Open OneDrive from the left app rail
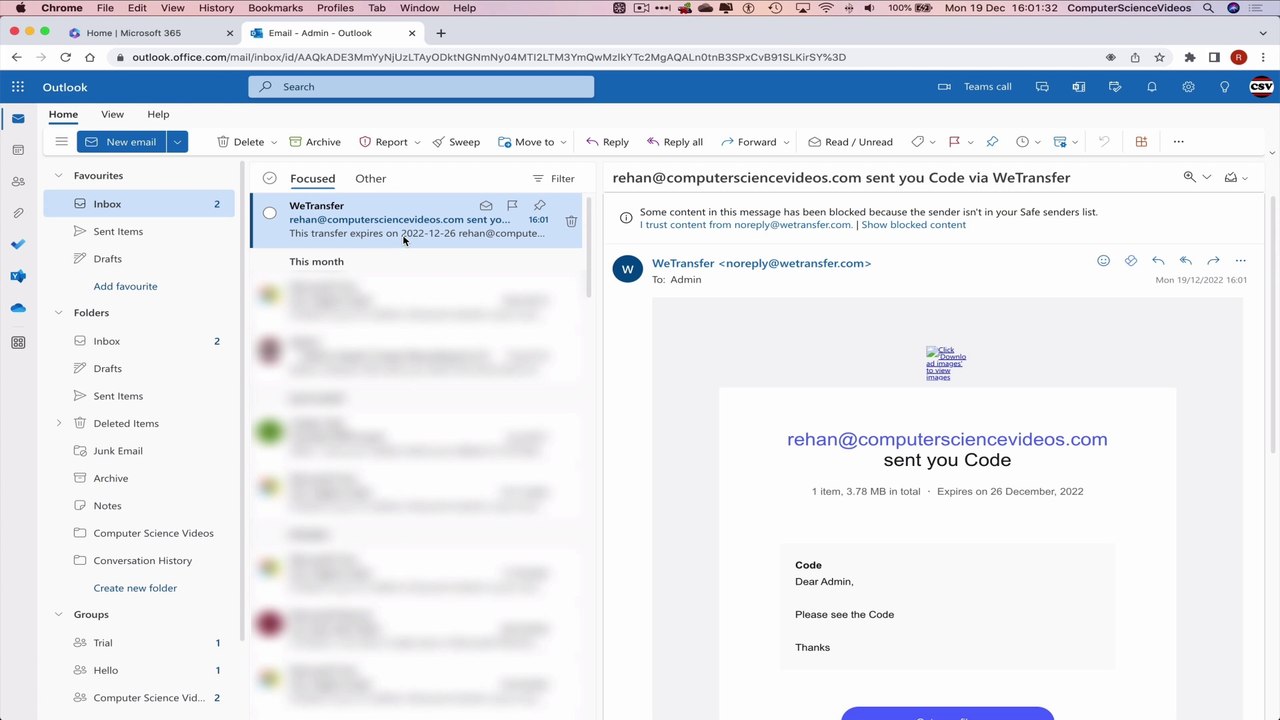 pyautogui.click(x=18, y=308)
